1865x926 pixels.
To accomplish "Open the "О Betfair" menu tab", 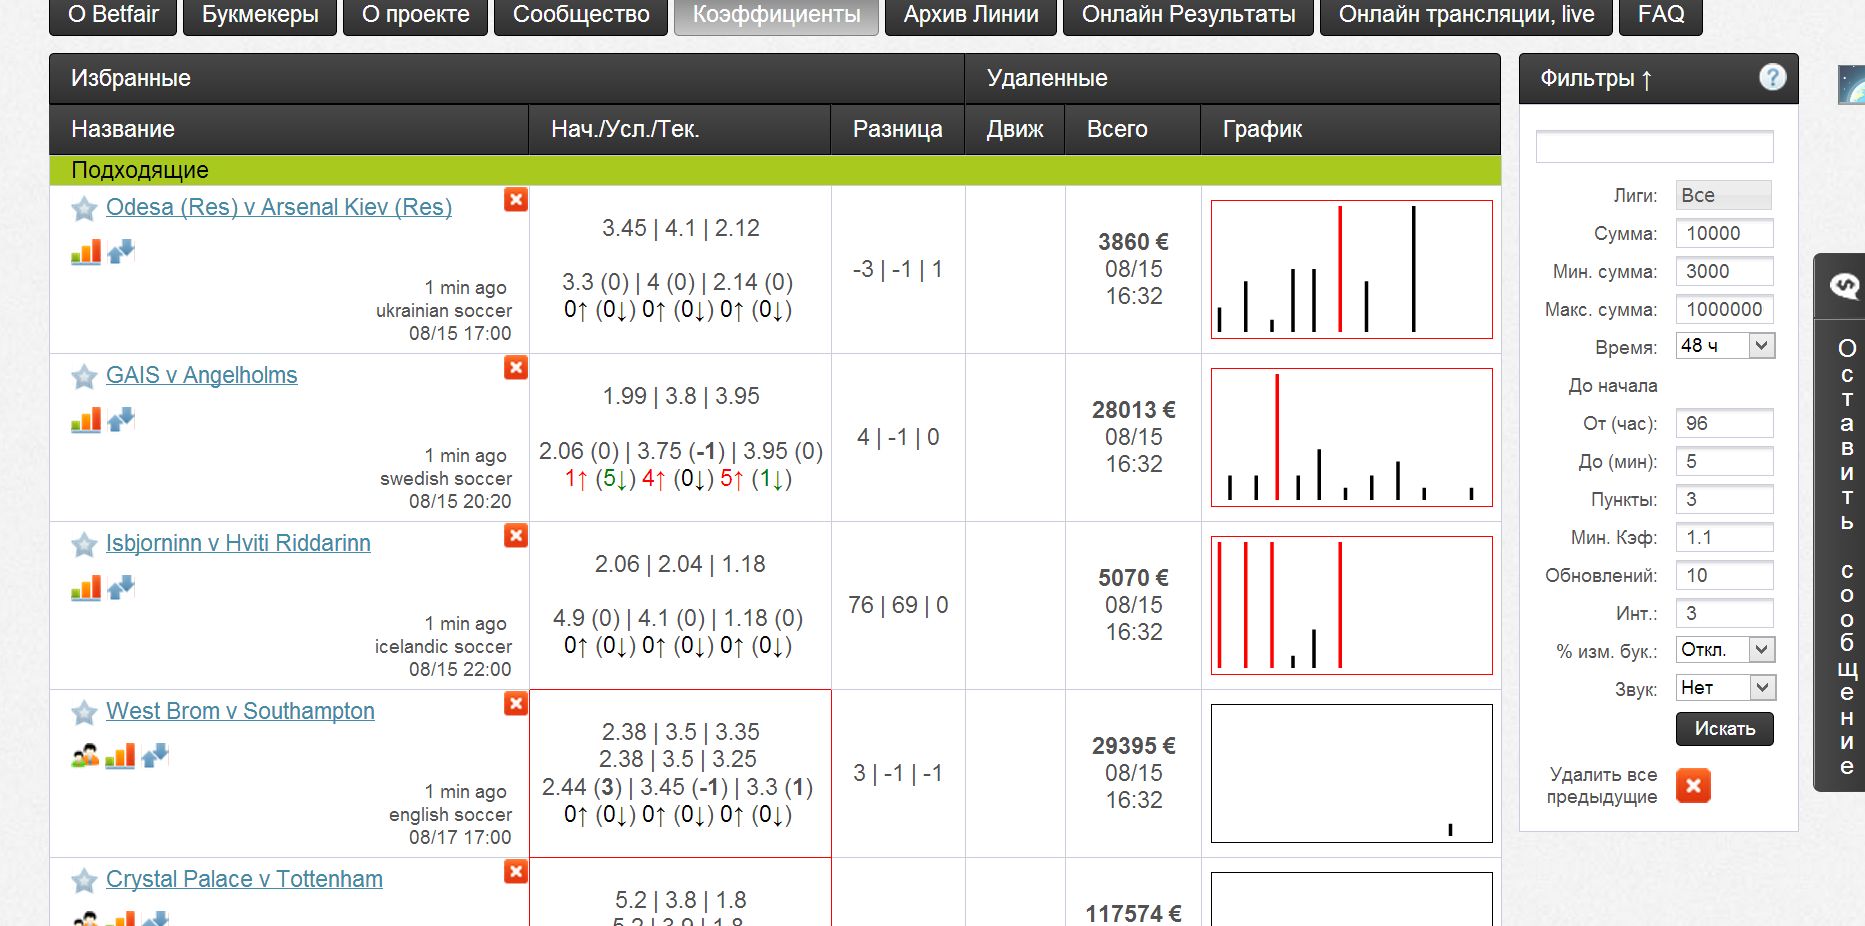I will [113, 15].
